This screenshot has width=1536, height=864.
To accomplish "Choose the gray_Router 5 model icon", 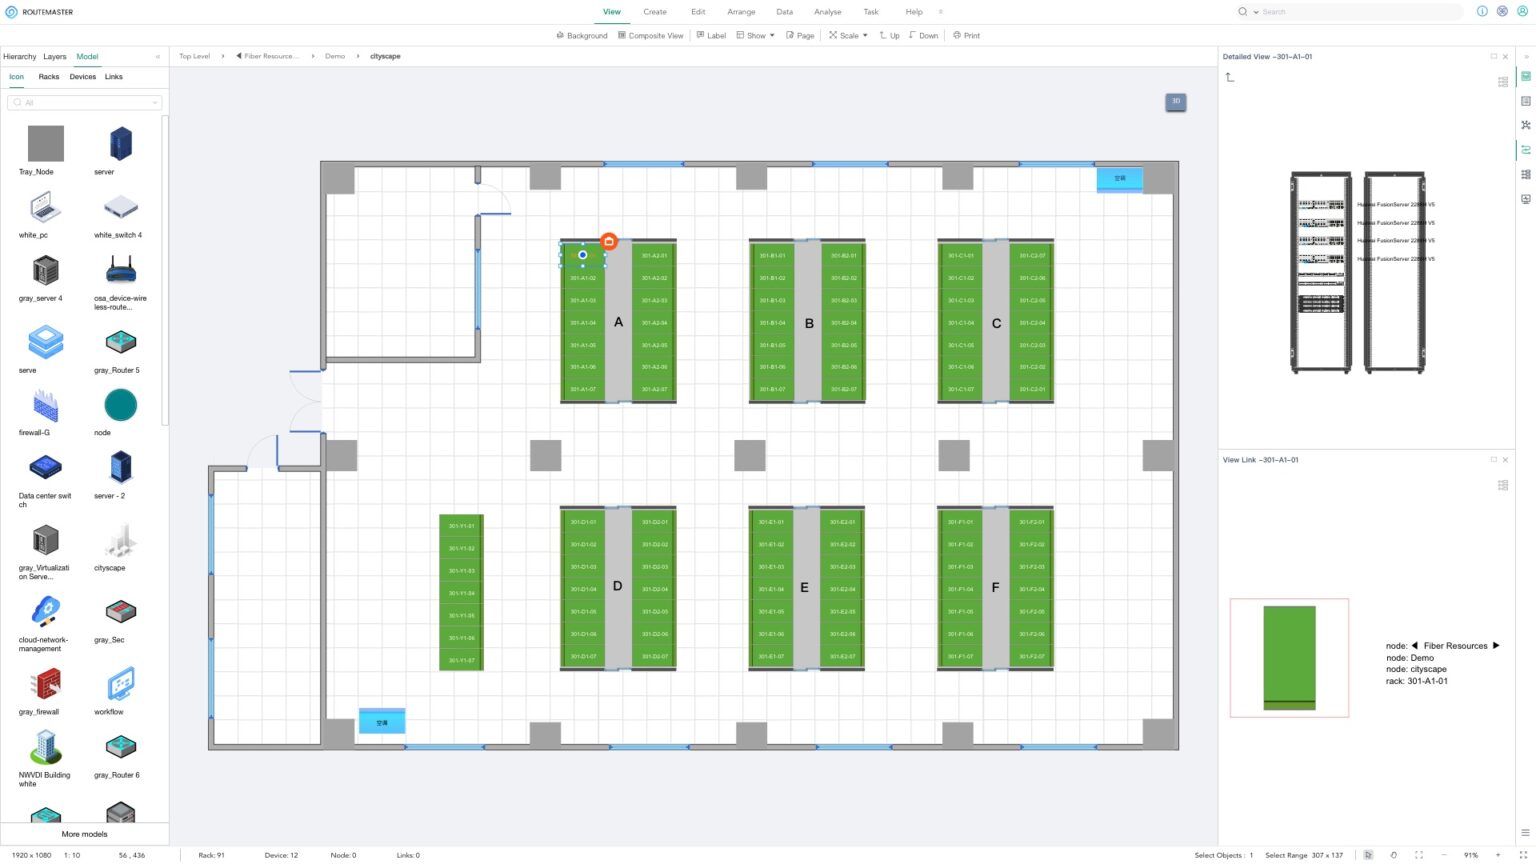I will tap(119, 341).
